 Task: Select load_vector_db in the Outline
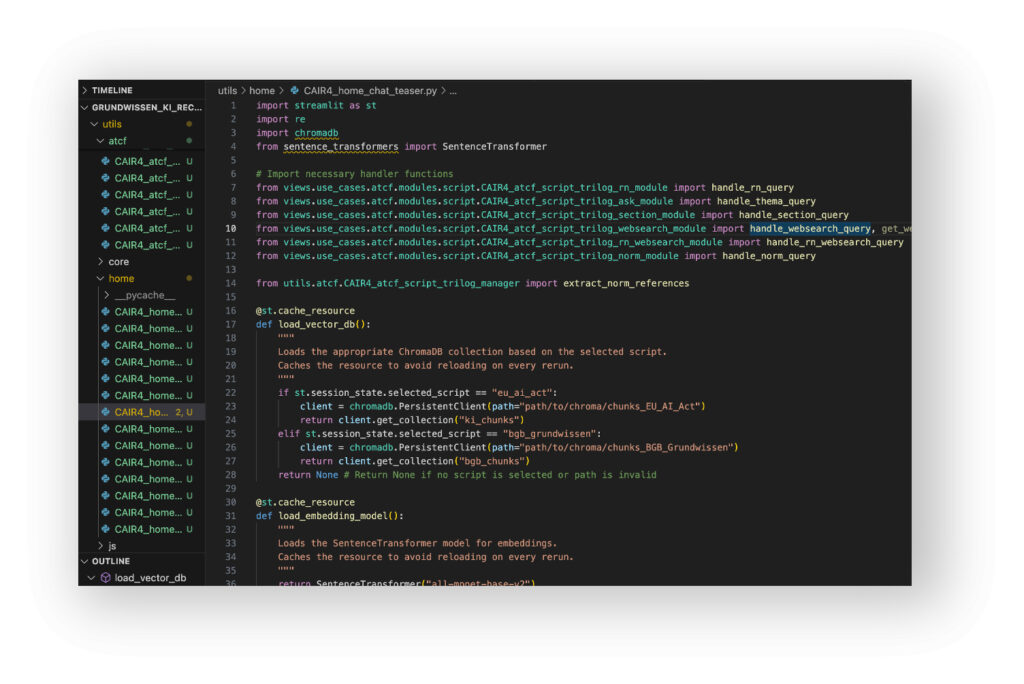pyautogui.click(x=150, y=578)
